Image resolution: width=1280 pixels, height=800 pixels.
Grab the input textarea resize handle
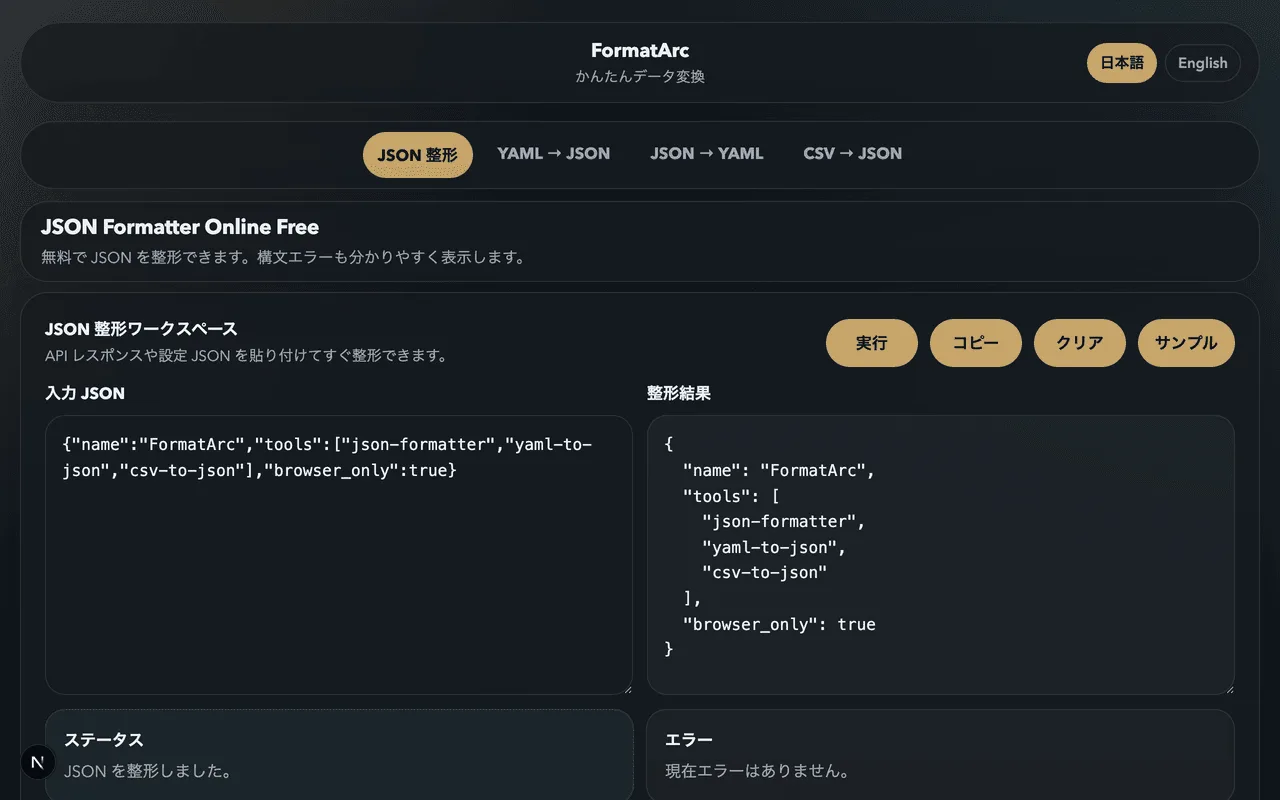point(628,687)
